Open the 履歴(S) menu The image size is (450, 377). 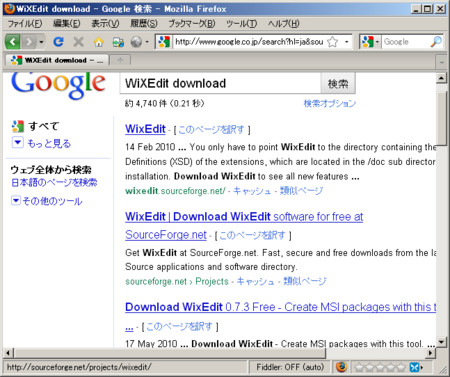pyautogui.click(x=144, y=24)
